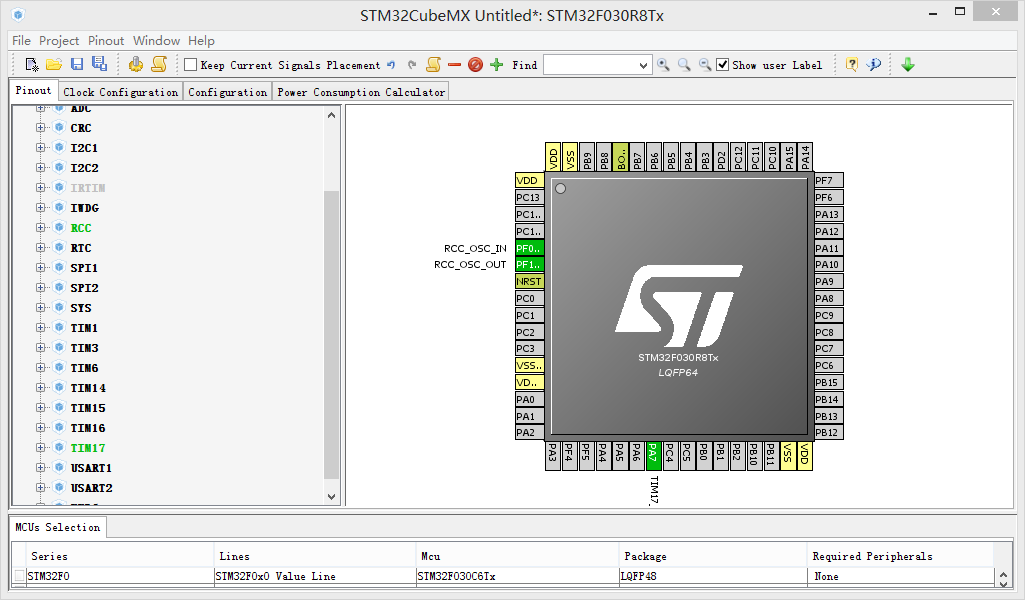Open the File menu
The width and height of the screenshot is (1025, 600).
click(x=22, y=41)
